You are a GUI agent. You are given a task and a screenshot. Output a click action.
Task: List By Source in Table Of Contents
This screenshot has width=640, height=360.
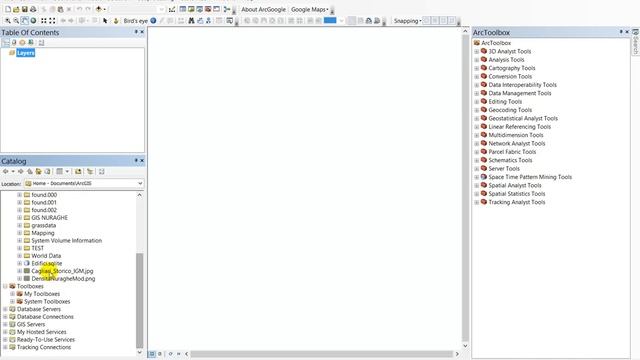click(x=14, y=42)
